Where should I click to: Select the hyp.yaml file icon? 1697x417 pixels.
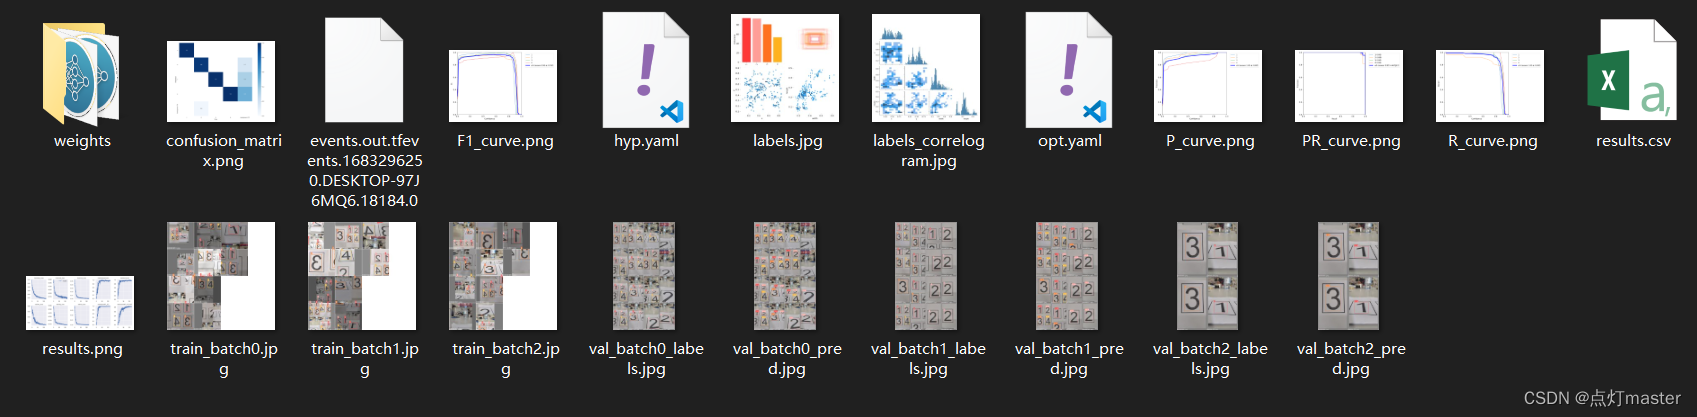[646, 70]
